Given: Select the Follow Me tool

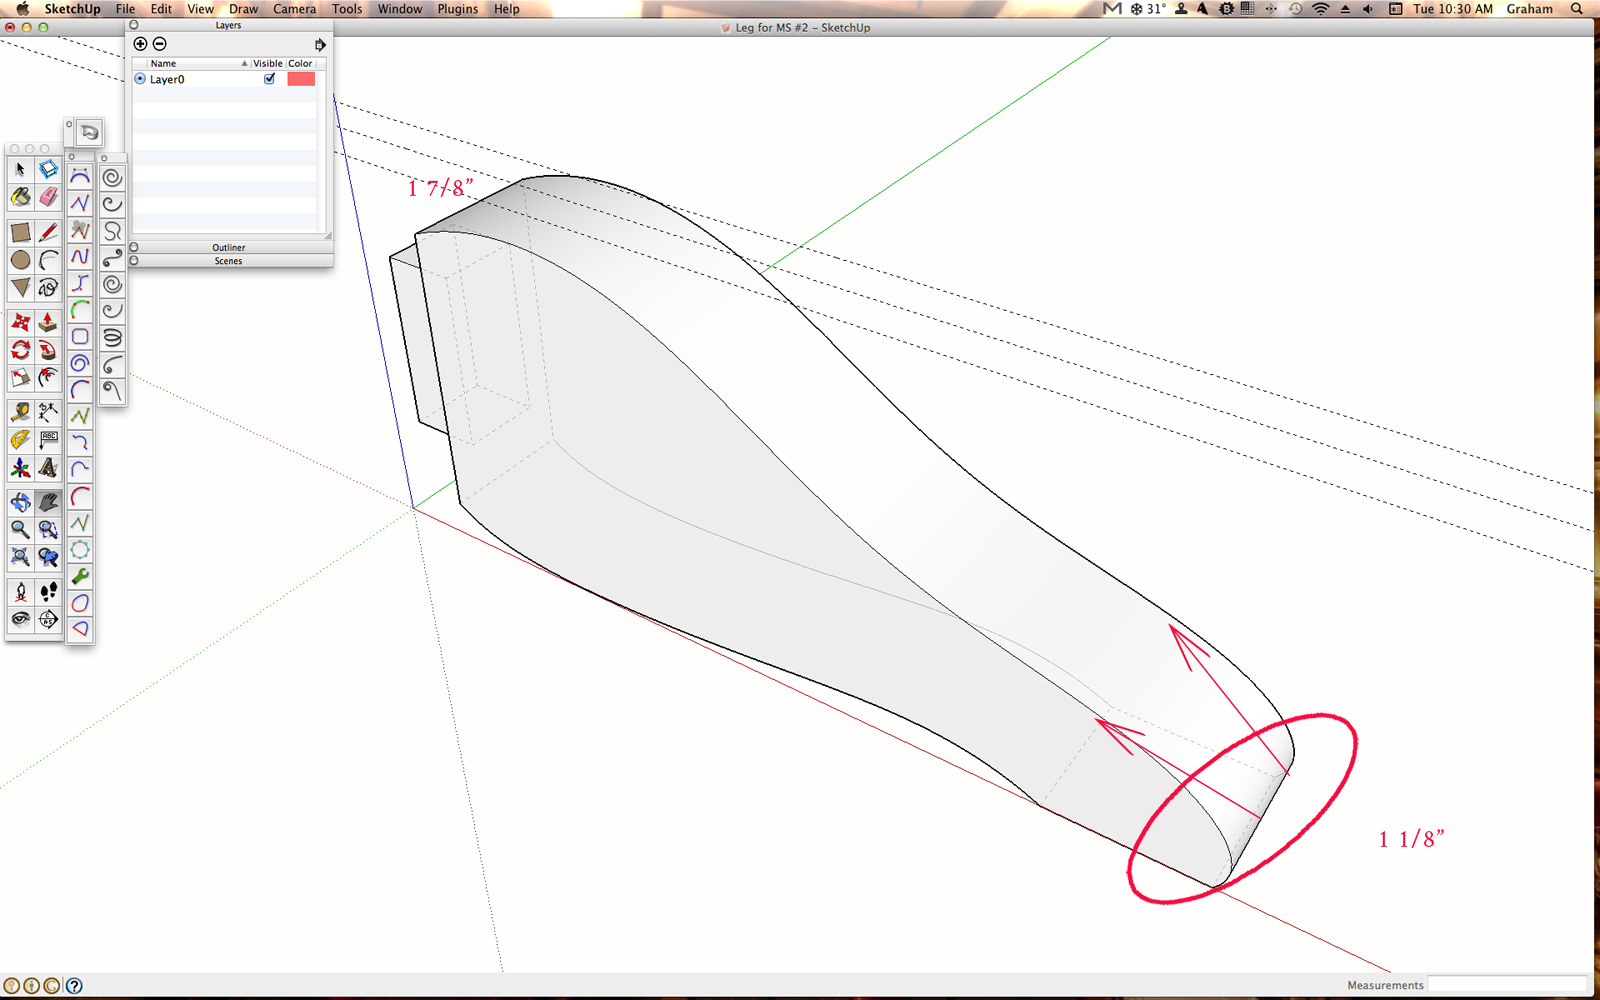Looking at the screenshot, I should (48, 350).
